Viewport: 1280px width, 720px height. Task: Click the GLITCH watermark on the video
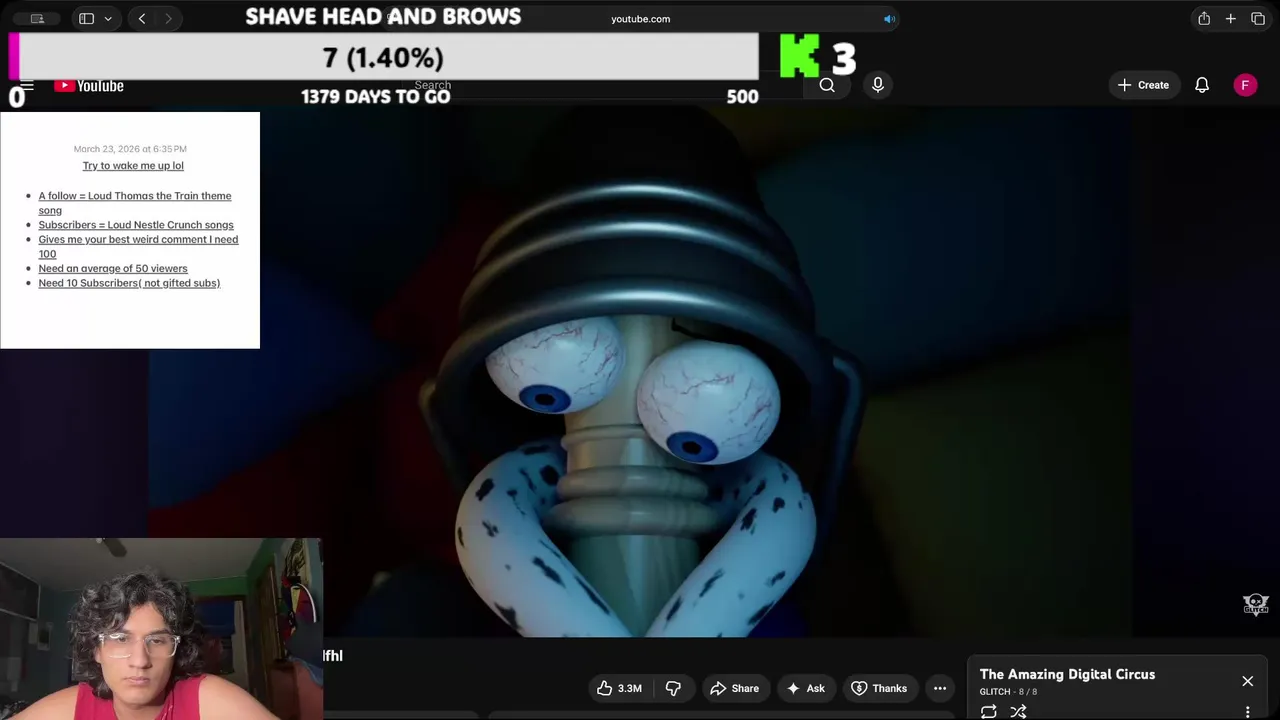coord(1255,604)
